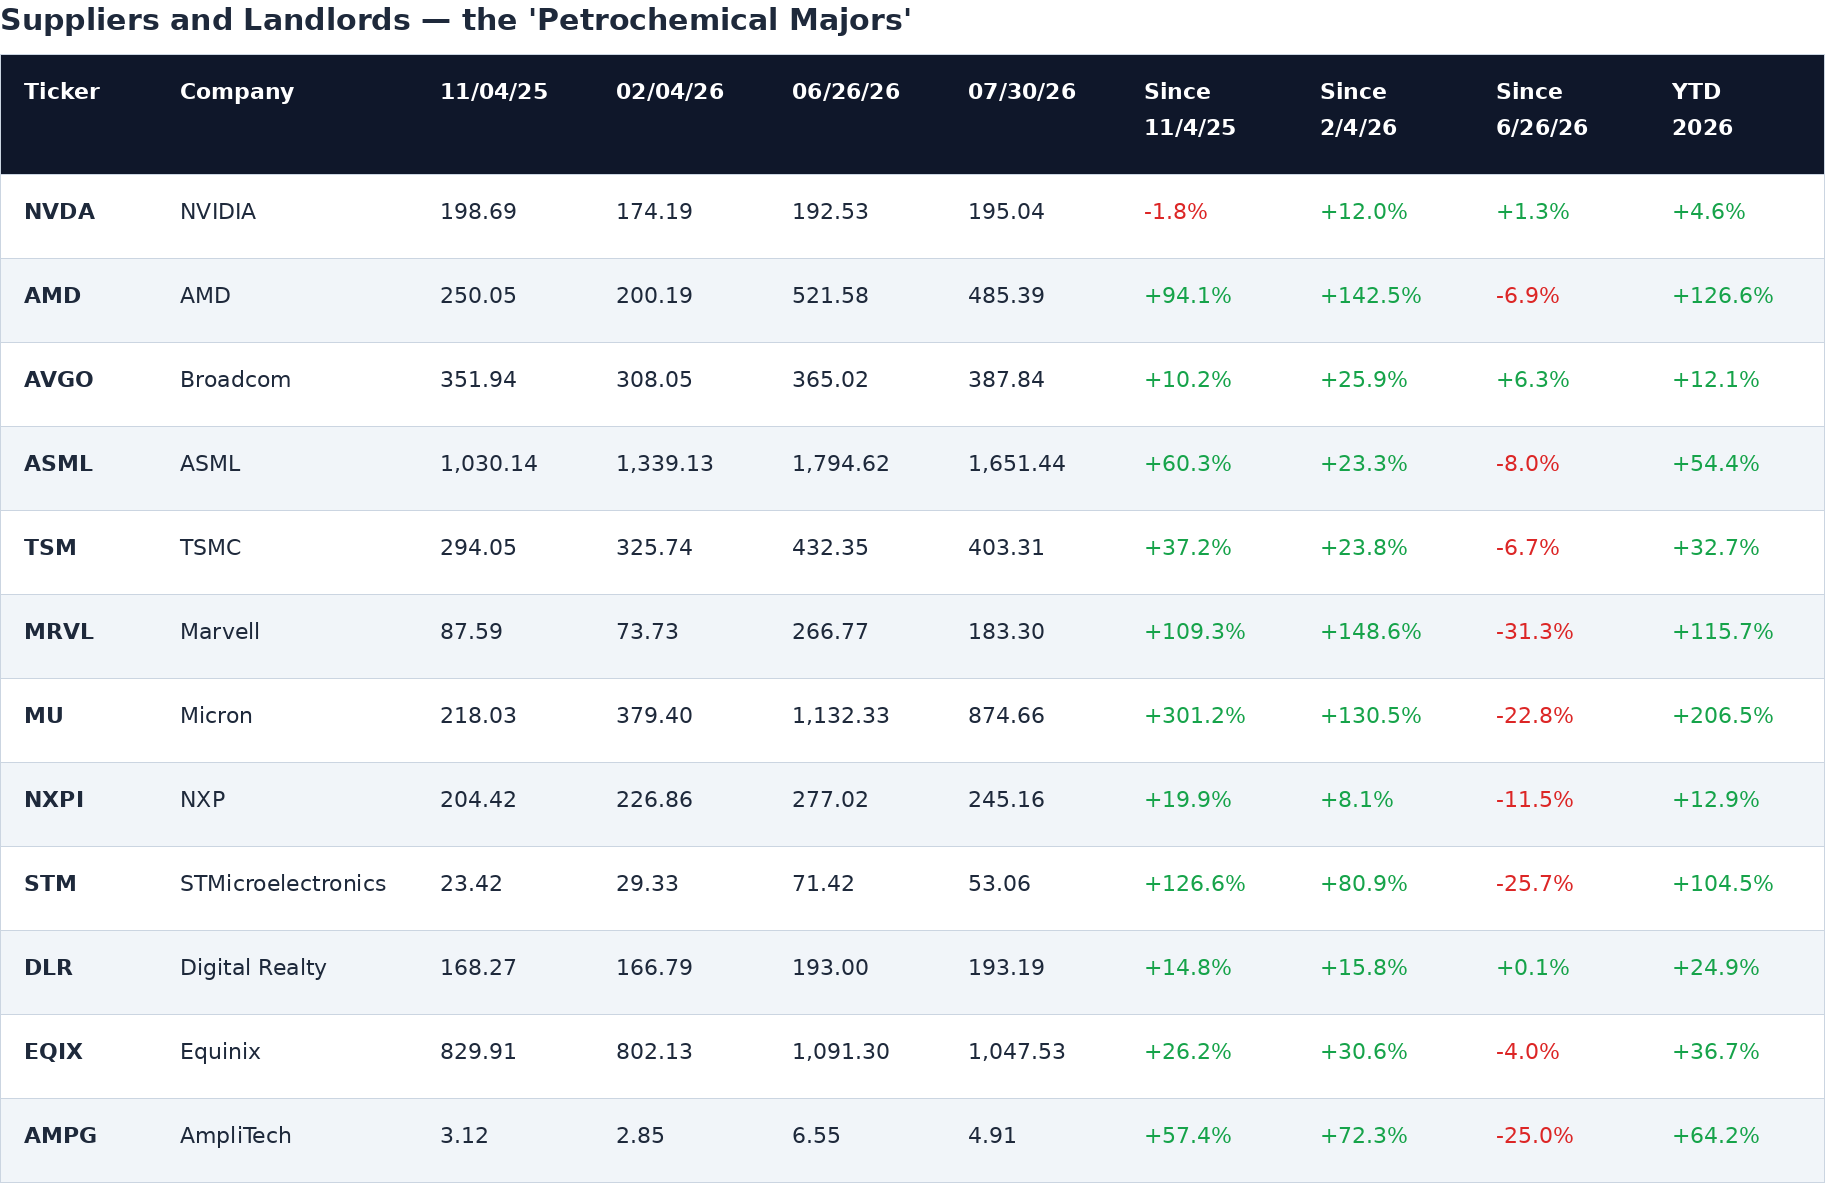The width and height of the screenshot is (1826, 1186).
Task: Select the TSMC company name
Action: pos(210,548)
